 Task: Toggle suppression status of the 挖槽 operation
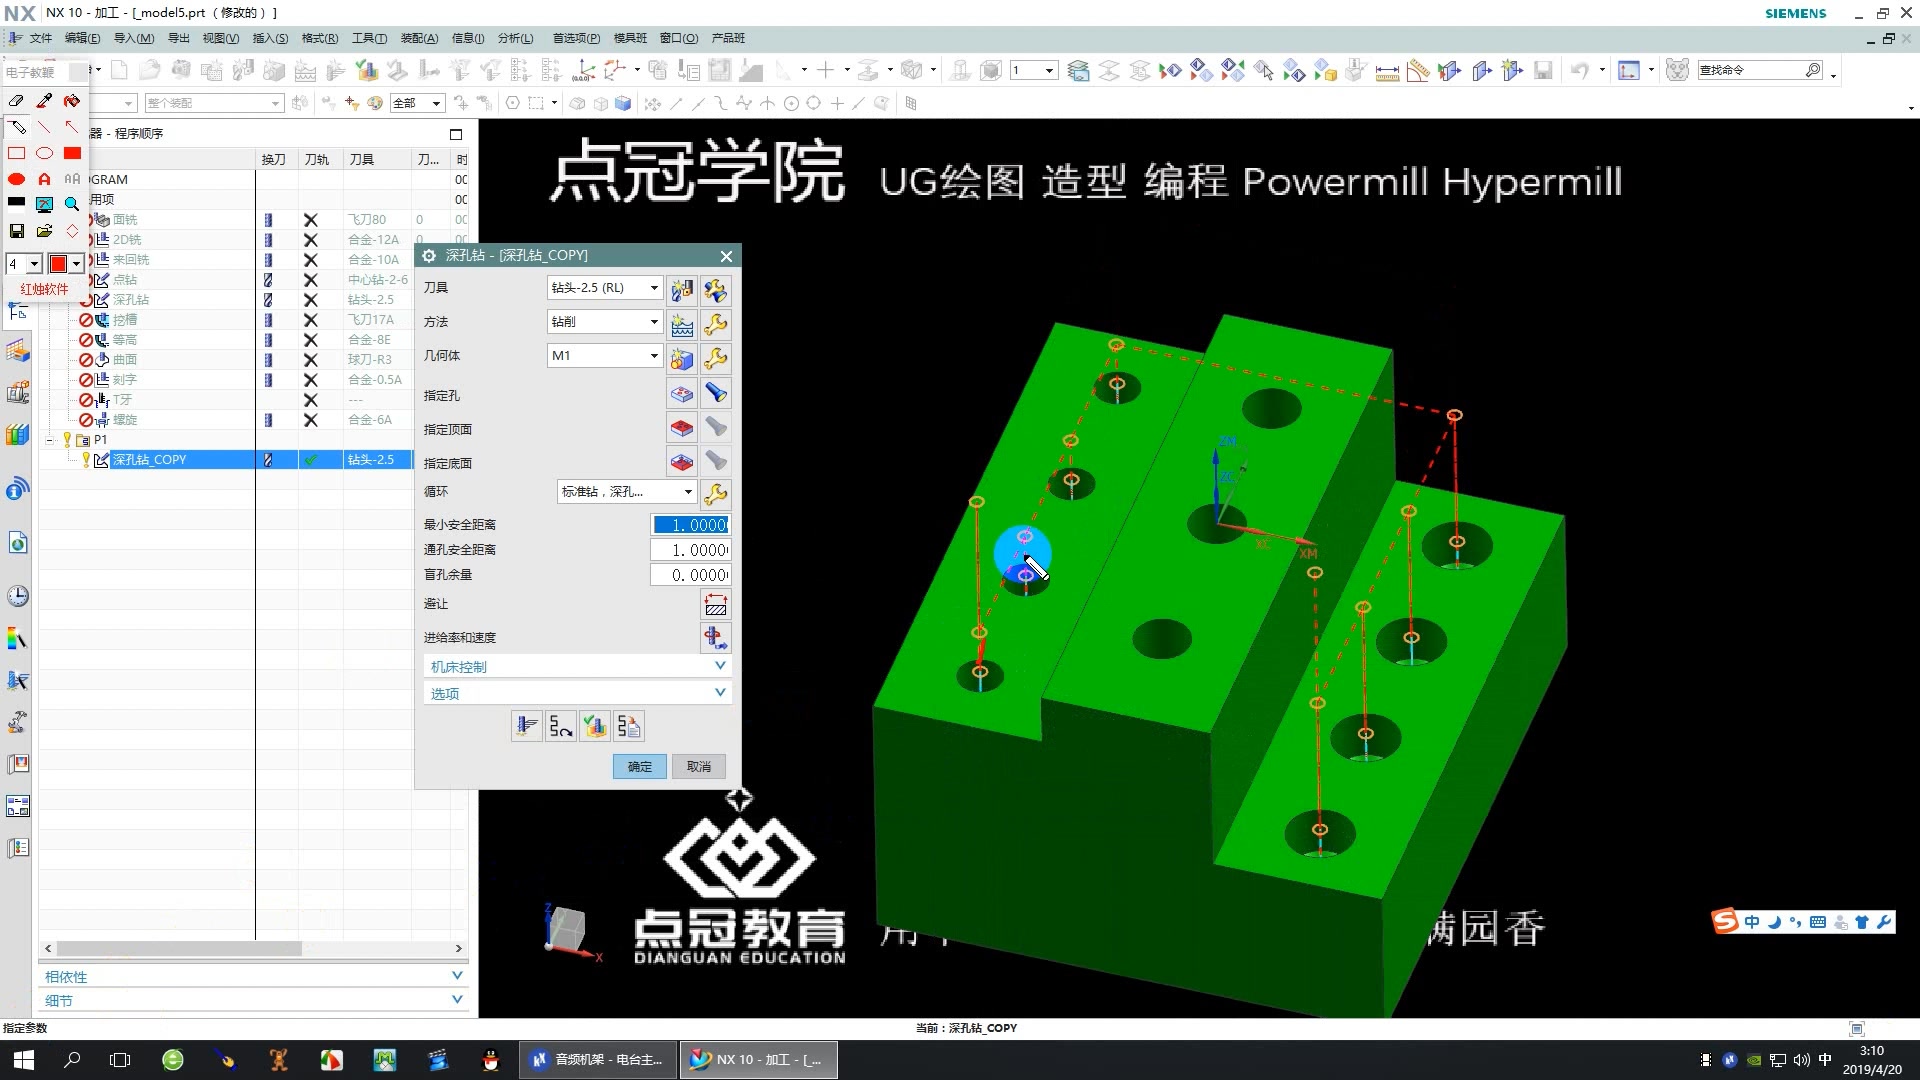(x=85, y=319)
